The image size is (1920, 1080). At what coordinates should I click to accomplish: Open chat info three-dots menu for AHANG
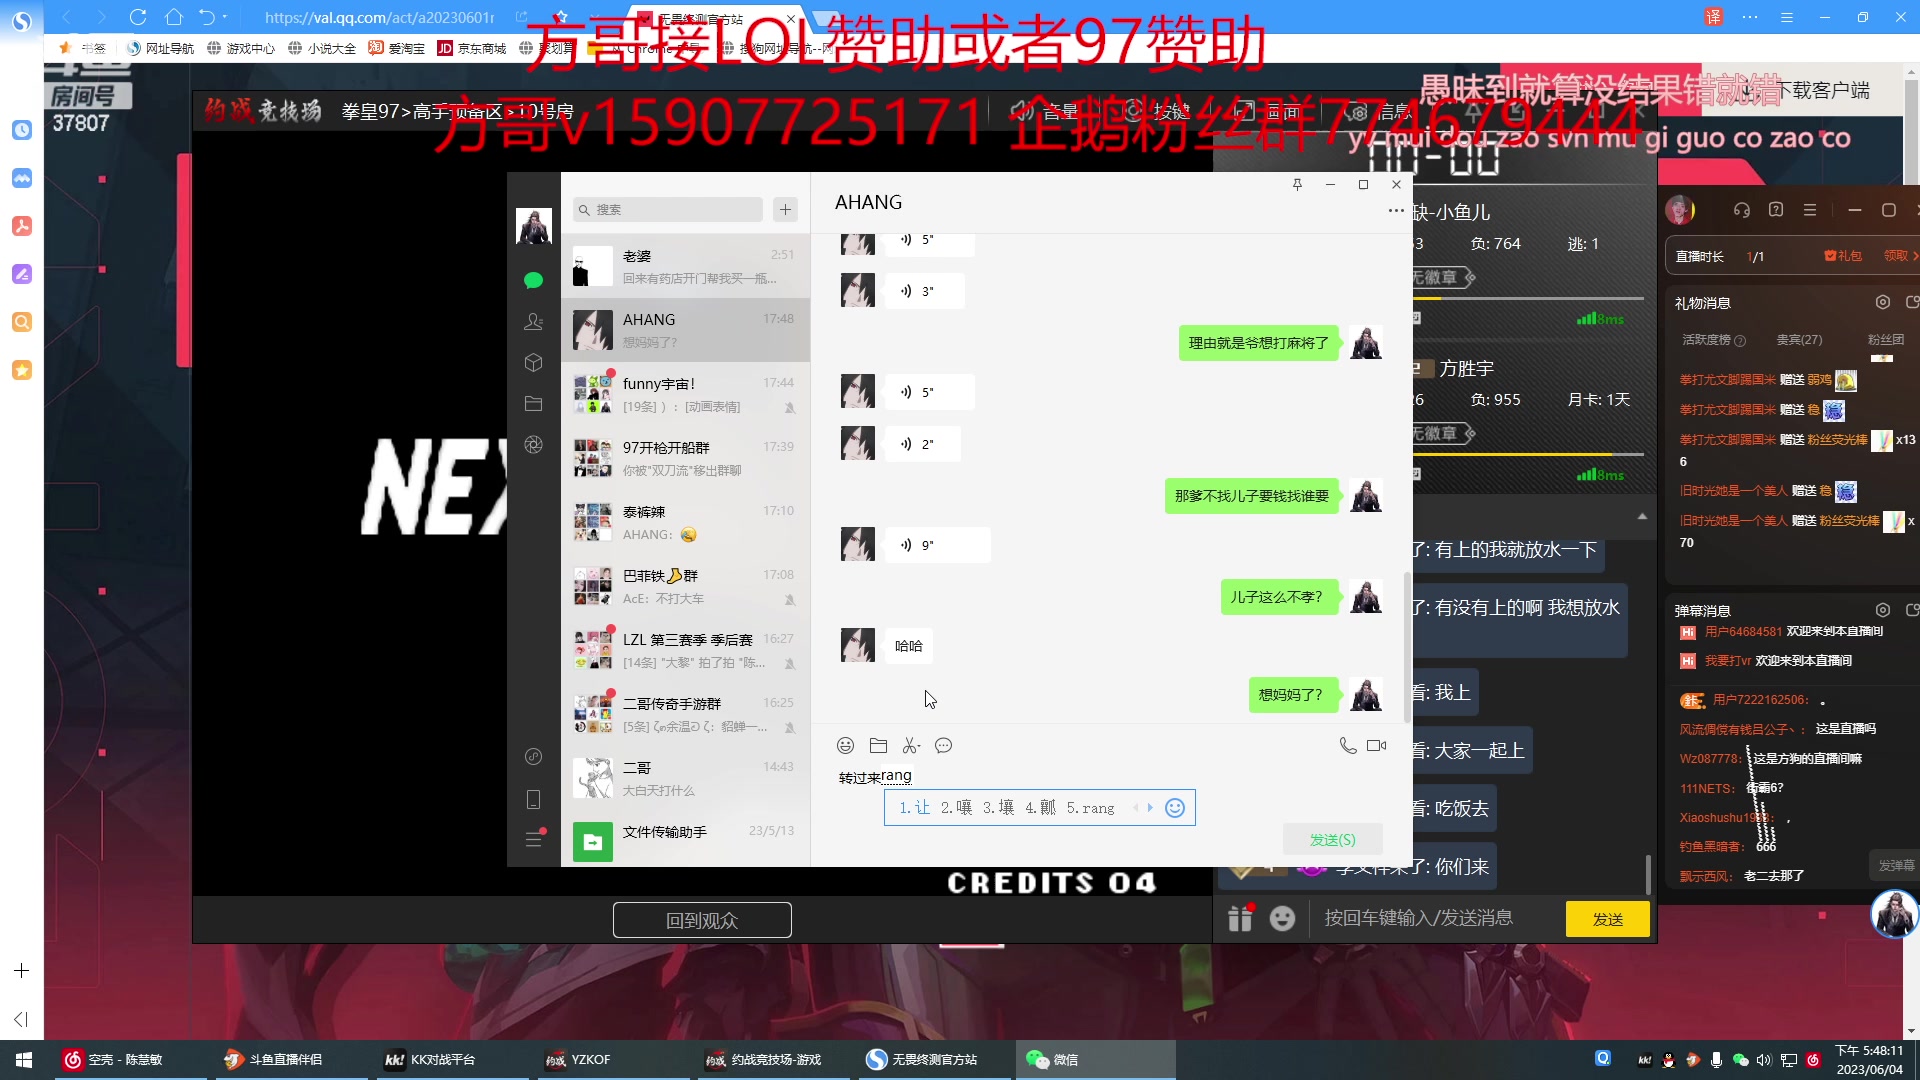click(x=1396, y=210)
